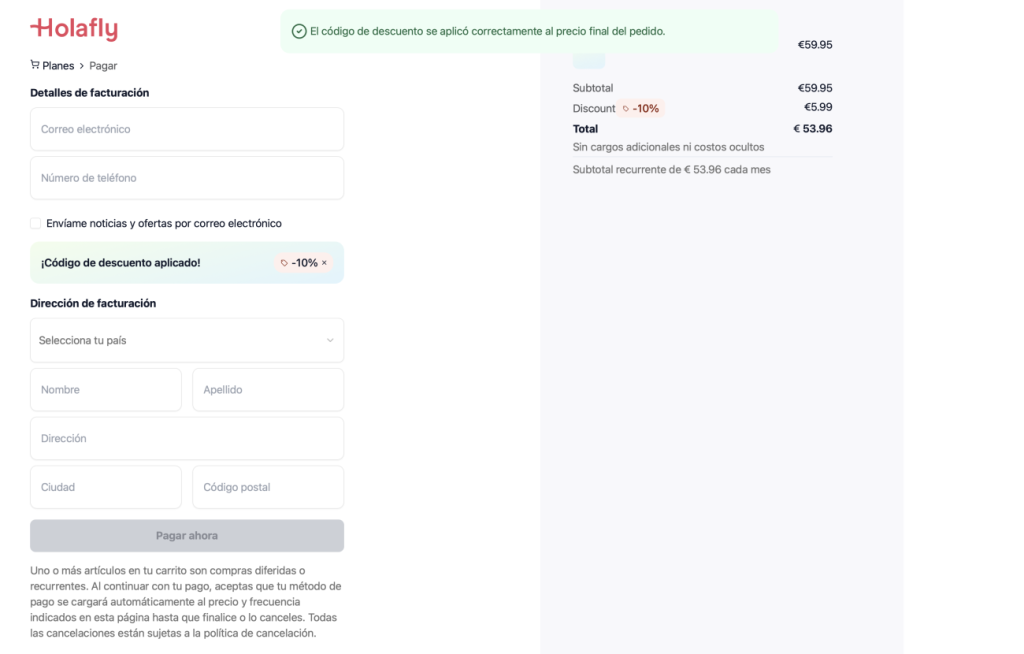The height and width of the screenshot is (654, 1024).
Task: Click the tag icon next to Discount in the summary
Action: (626, 108)
